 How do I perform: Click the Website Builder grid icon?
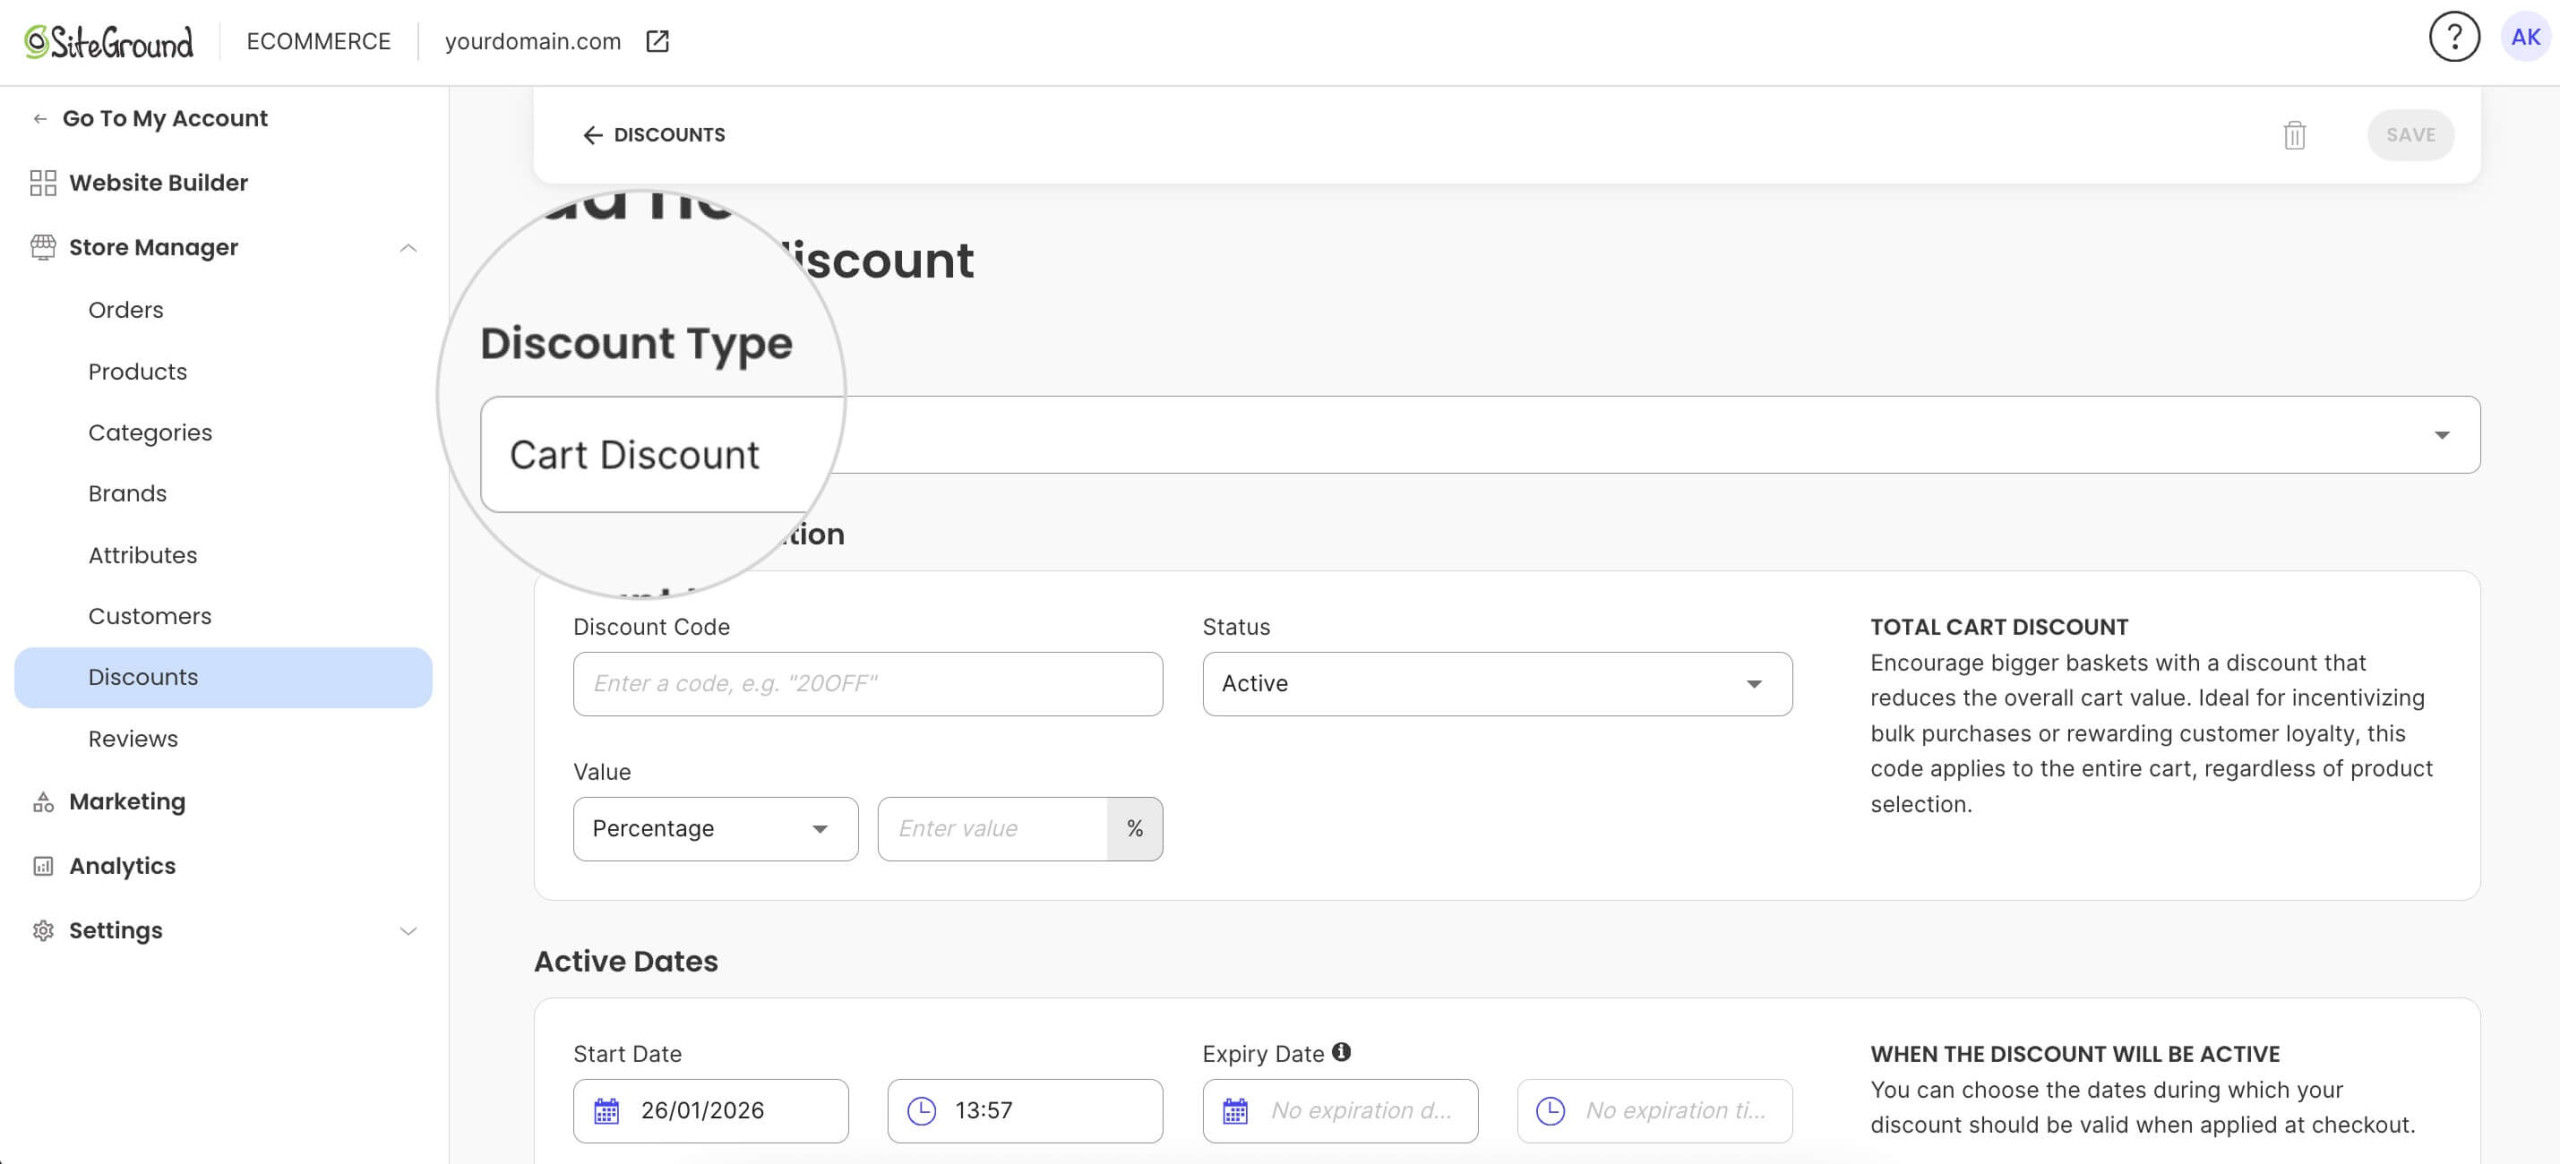pos(43,183)
